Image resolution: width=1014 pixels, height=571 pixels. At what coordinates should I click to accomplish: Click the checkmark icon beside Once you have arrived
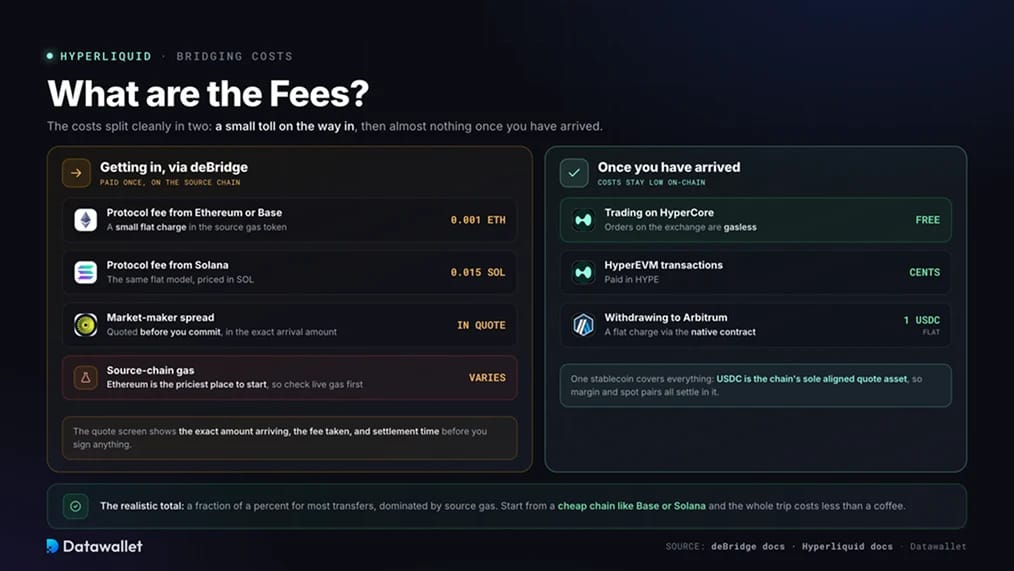tap(574, 173)
